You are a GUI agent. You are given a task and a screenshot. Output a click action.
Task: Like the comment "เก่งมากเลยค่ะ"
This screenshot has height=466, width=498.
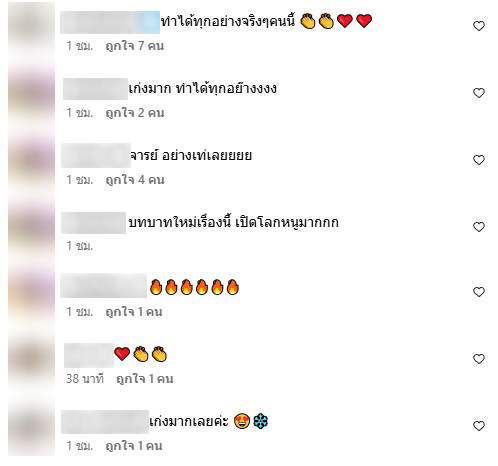pos(479,426)
